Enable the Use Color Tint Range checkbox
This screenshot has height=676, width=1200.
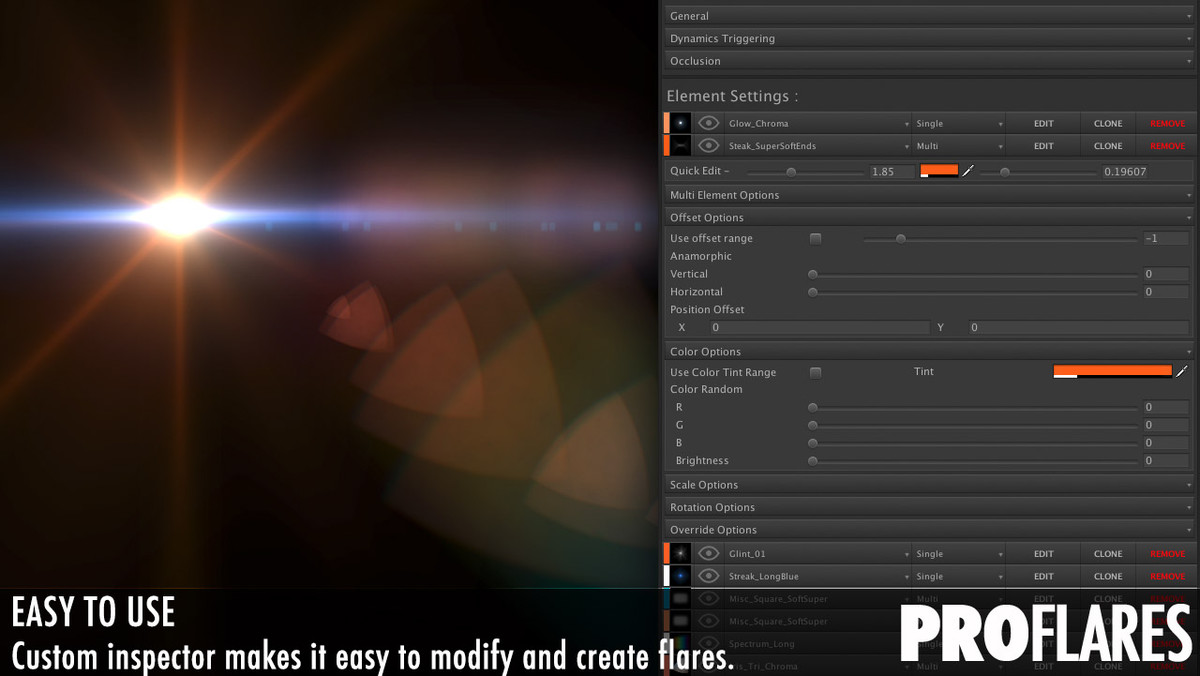click(815, 372)
